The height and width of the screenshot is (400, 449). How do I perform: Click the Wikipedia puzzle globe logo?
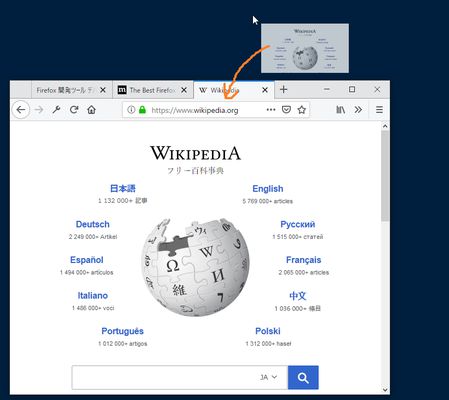pyautogui.click(x=195, y=267)
